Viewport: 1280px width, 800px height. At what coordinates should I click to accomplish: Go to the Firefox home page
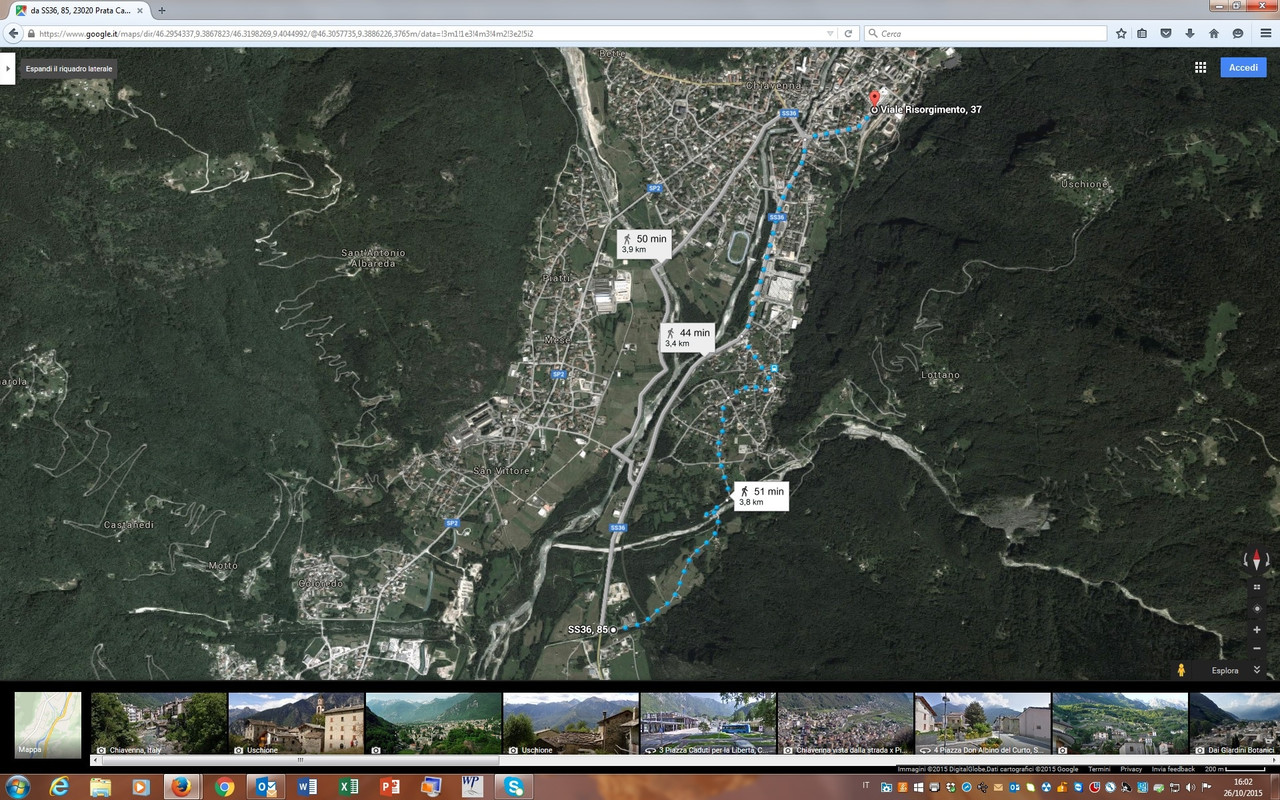point(1214,33)
